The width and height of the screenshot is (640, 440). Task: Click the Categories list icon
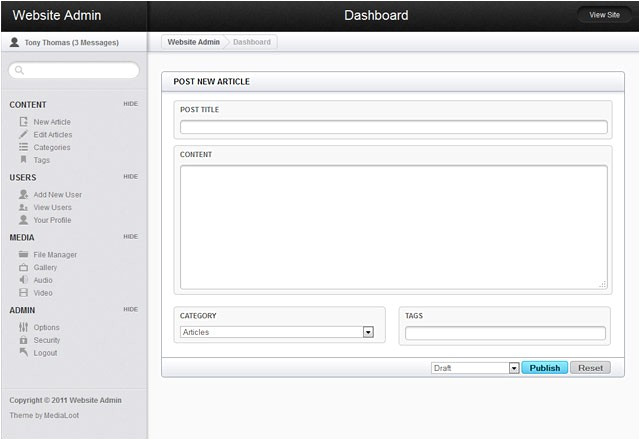pos(24,147)
